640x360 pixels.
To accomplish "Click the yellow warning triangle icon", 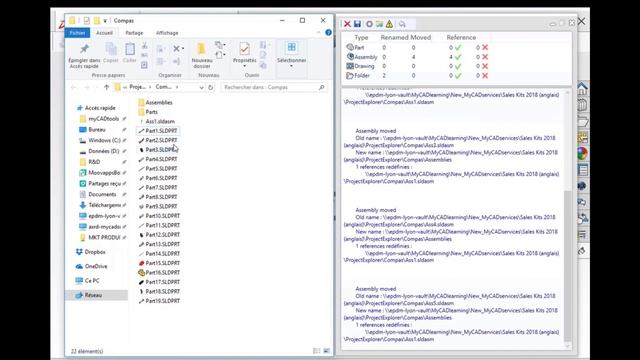I will (x=389, y=24).
